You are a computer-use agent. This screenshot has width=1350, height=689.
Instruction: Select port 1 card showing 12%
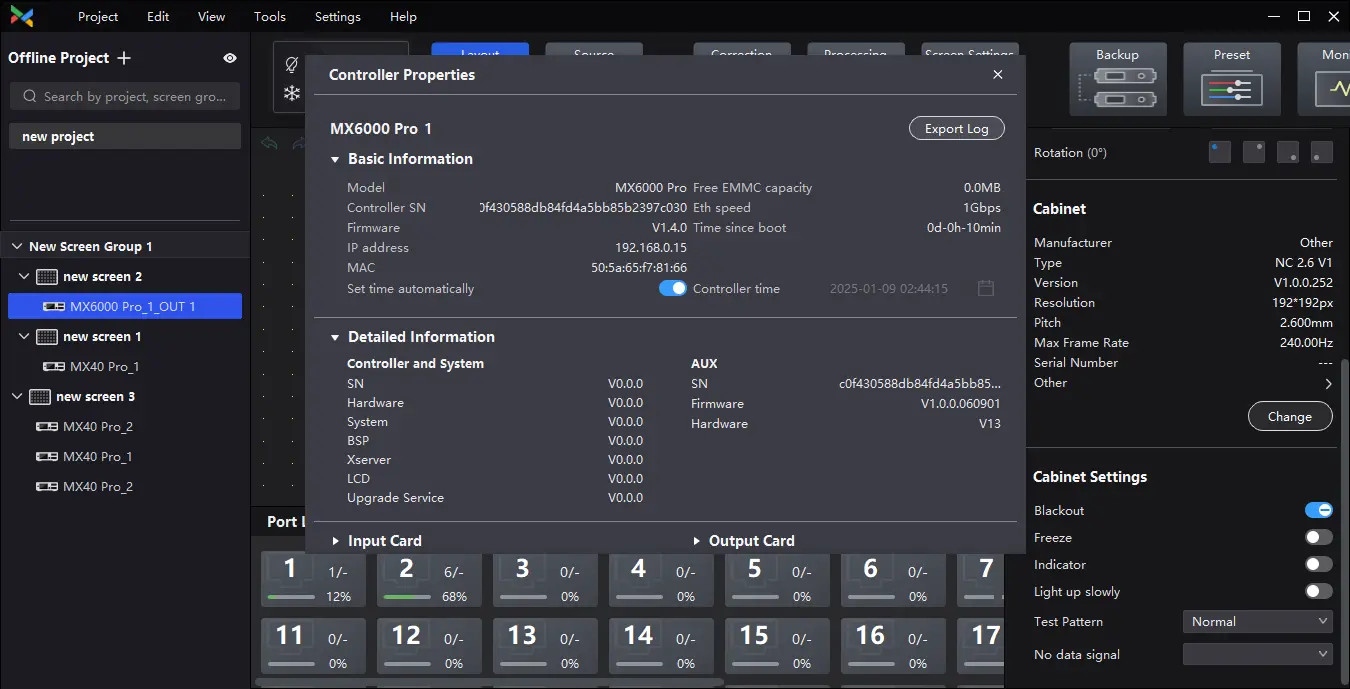(x=313, y=579)
